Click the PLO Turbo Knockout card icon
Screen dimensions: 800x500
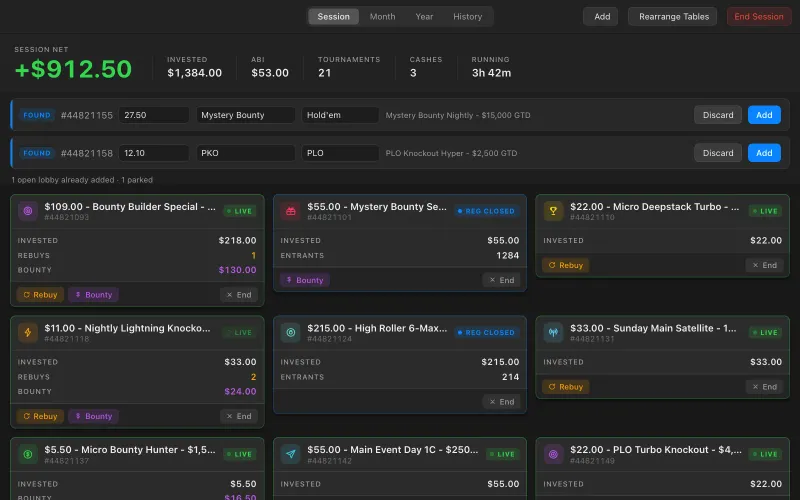tap(554, 454)
